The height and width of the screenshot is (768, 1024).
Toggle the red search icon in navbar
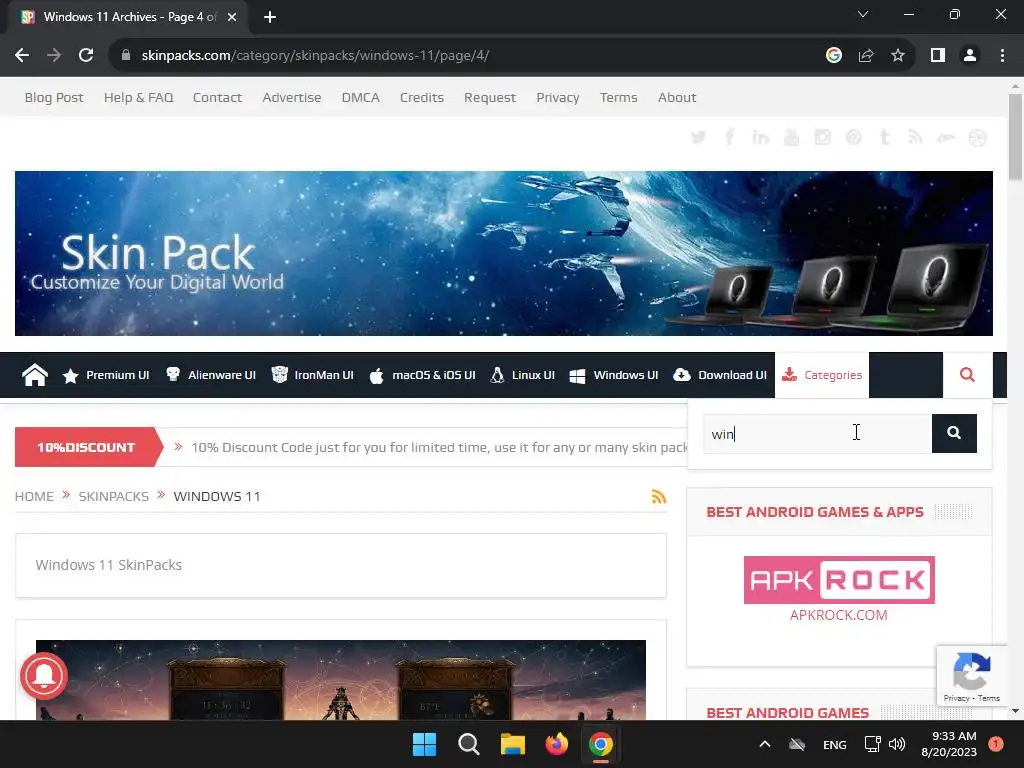click(x=967, y=375)
